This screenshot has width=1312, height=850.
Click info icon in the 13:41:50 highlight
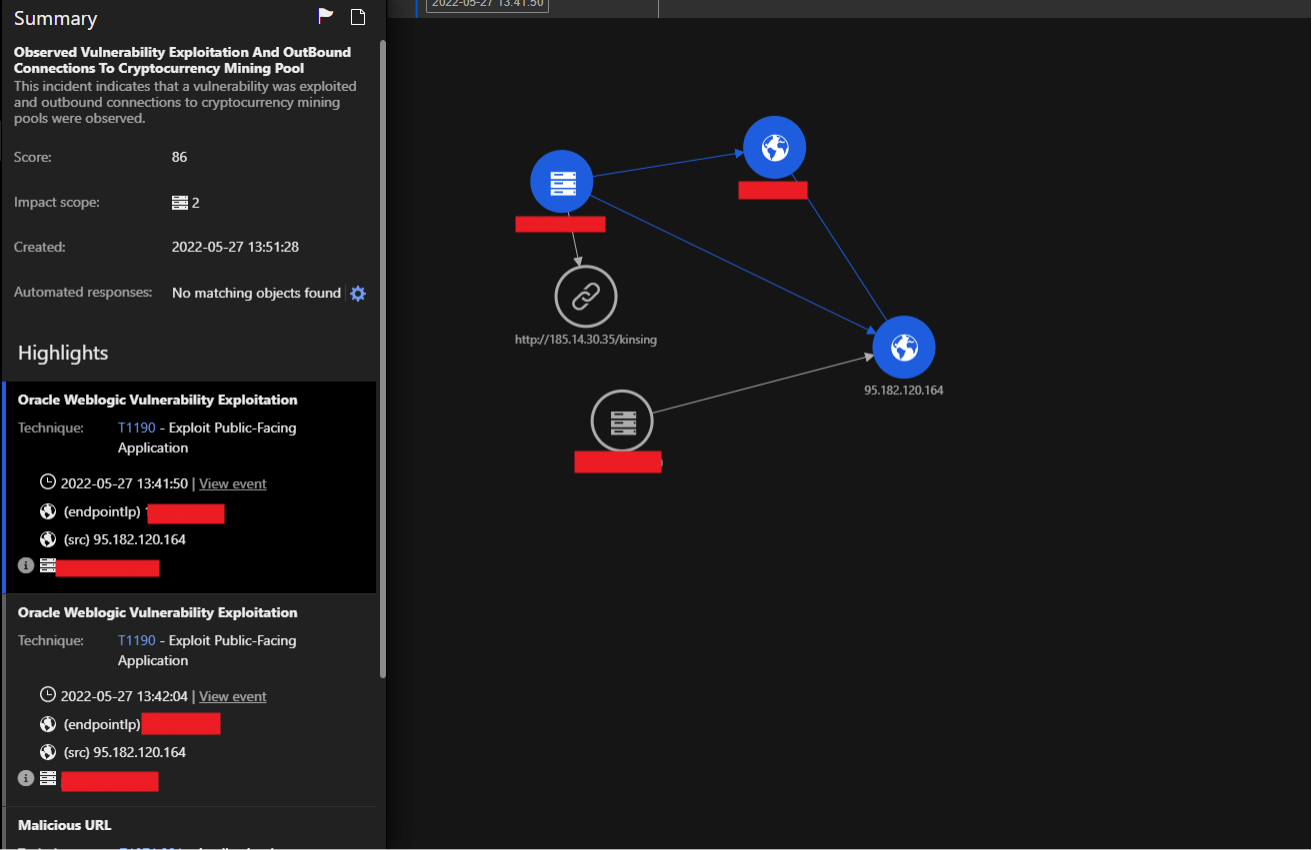[26, 566]
